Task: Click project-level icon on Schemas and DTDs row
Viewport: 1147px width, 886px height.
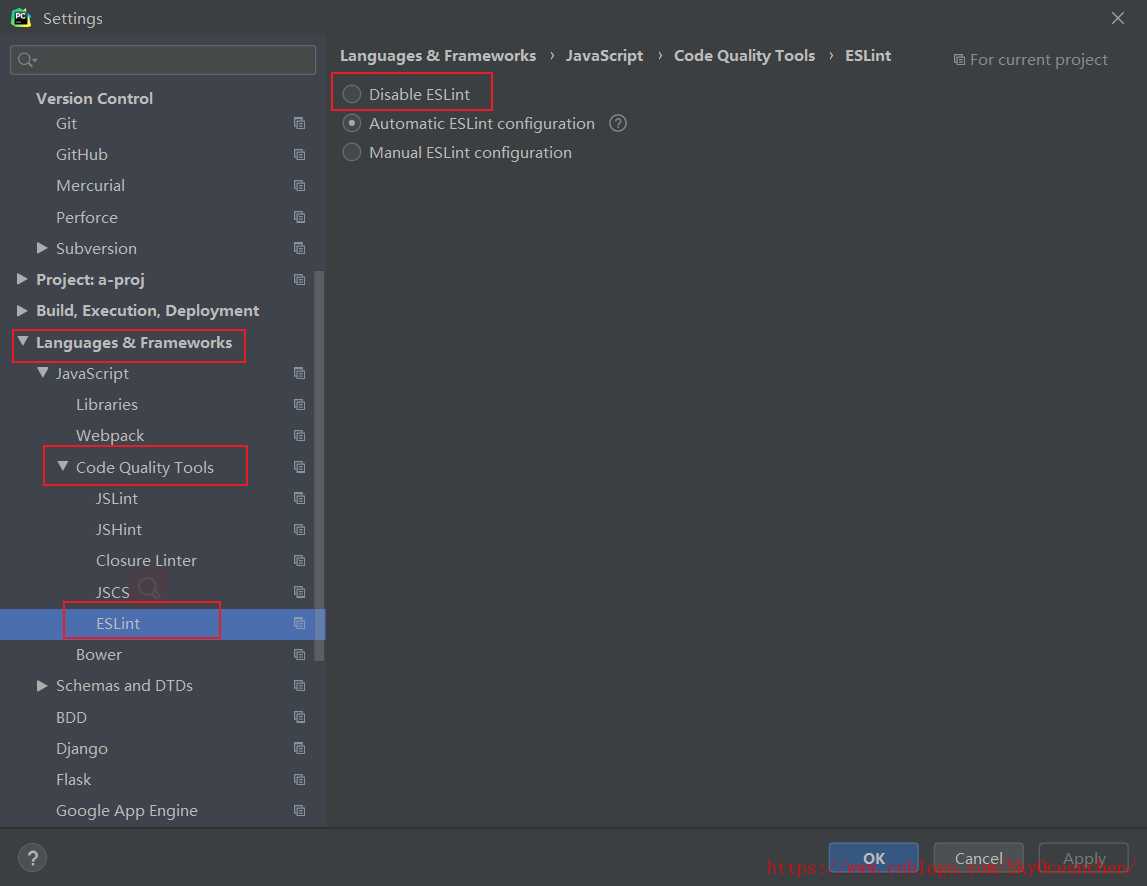Action: coord(299,686)
